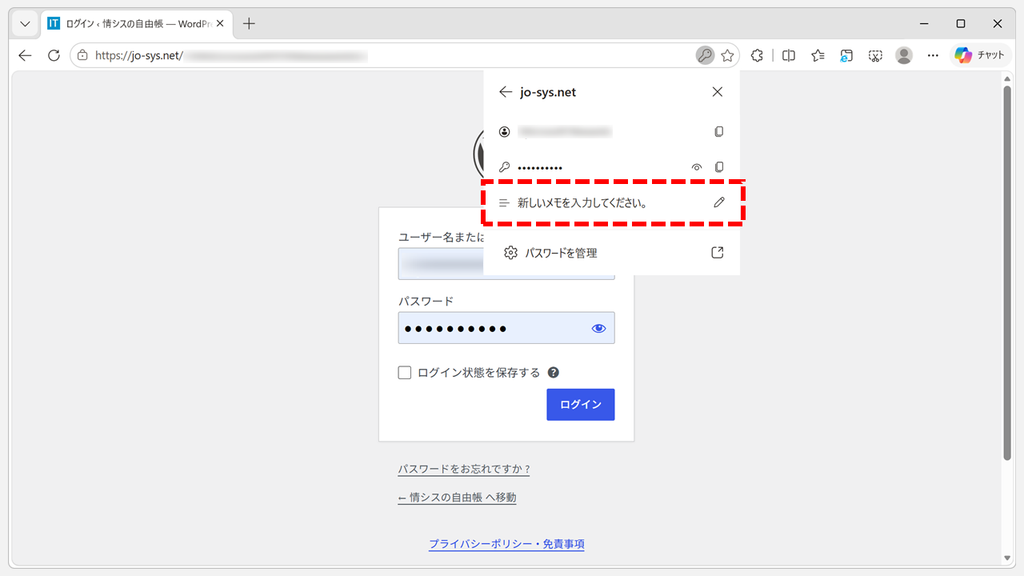Follow 情シスの自由帳 へ移動 link
This screenshot has height=576, width=1024.
[x=457, y=498]
